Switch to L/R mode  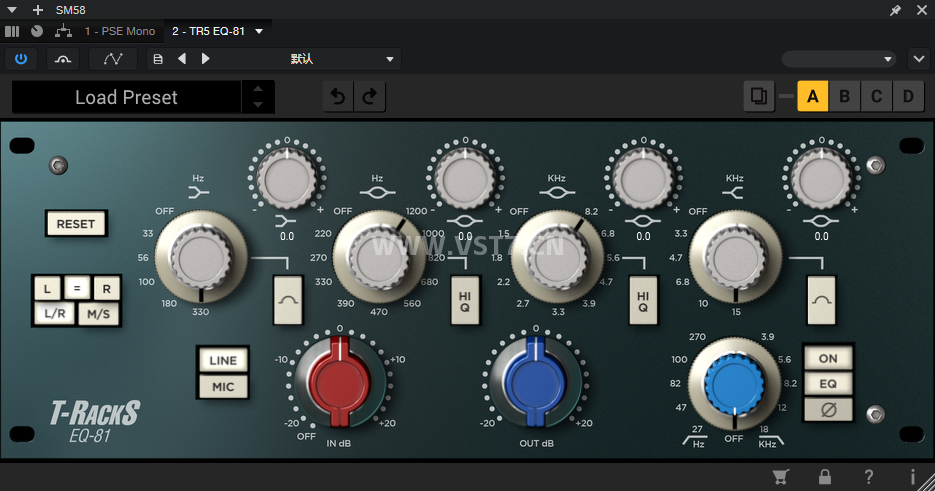(x=55, y=314)
